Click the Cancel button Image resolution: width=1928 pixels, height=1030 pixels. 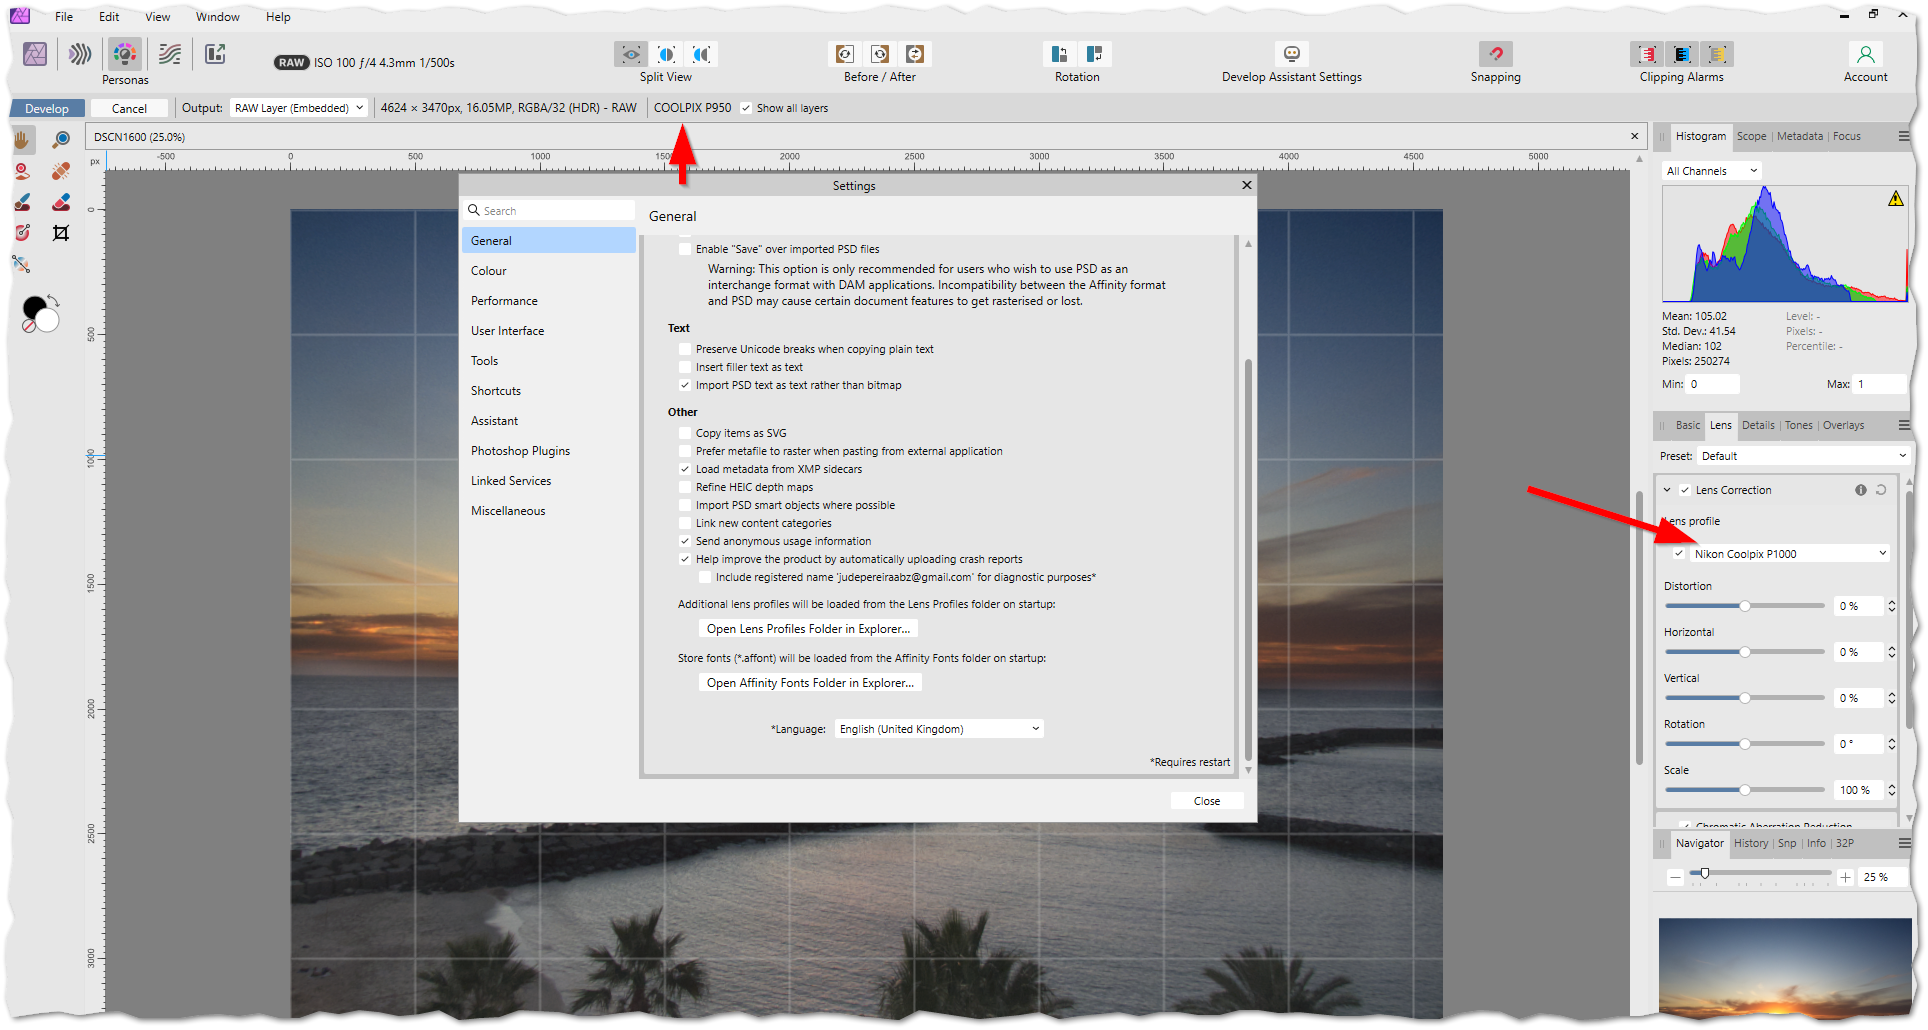click(x=129, y=108)
